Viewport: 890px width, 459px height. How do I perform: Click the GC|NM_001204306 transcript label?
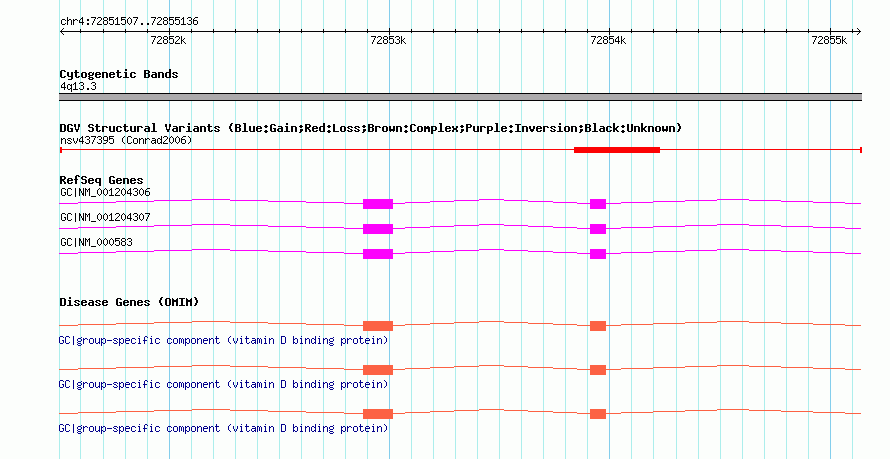pos(105,192)
